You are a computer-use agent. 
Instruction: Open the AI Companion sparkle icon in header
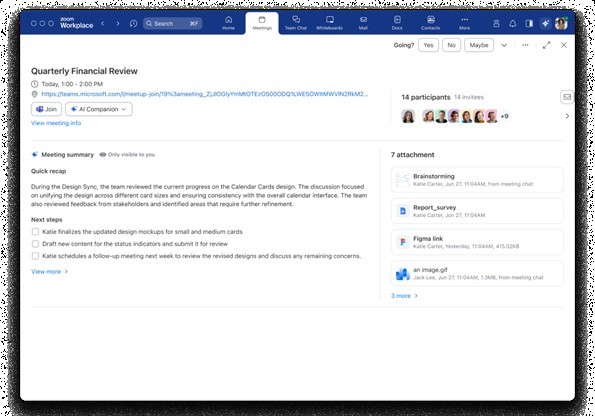(545, 24)
